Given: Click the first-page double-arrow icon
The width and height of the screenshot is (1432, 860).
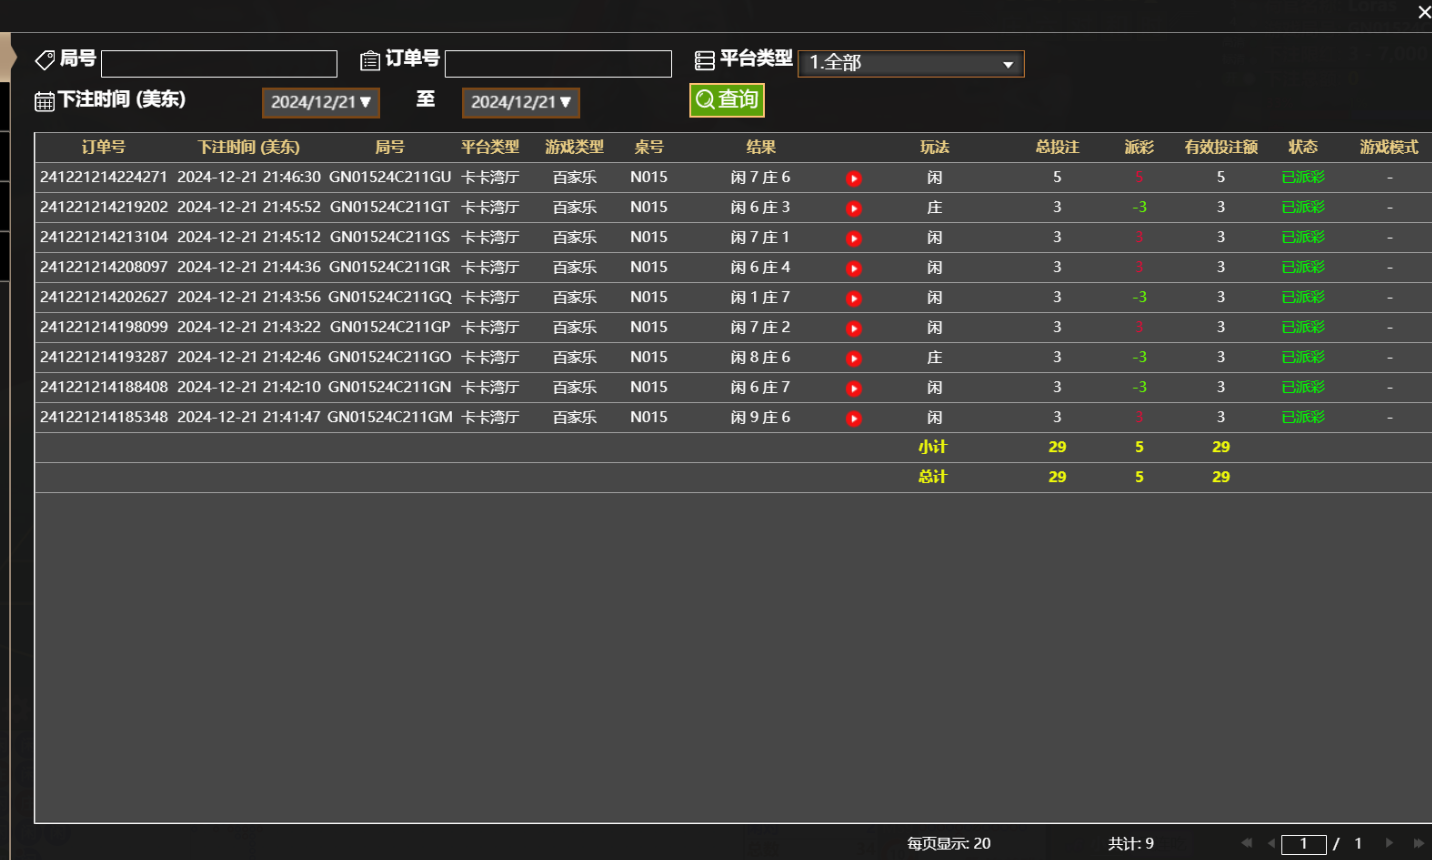Looking at the screenshot, I should (x=1246, y=843).
